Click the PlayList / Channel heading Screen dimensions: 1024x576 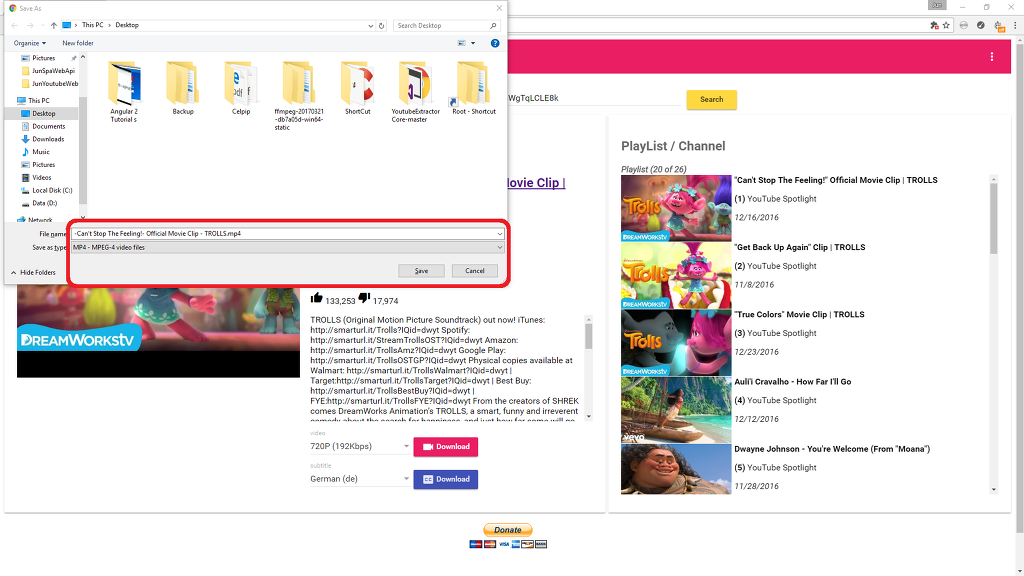pyautogui.click(x=673, y=146)
